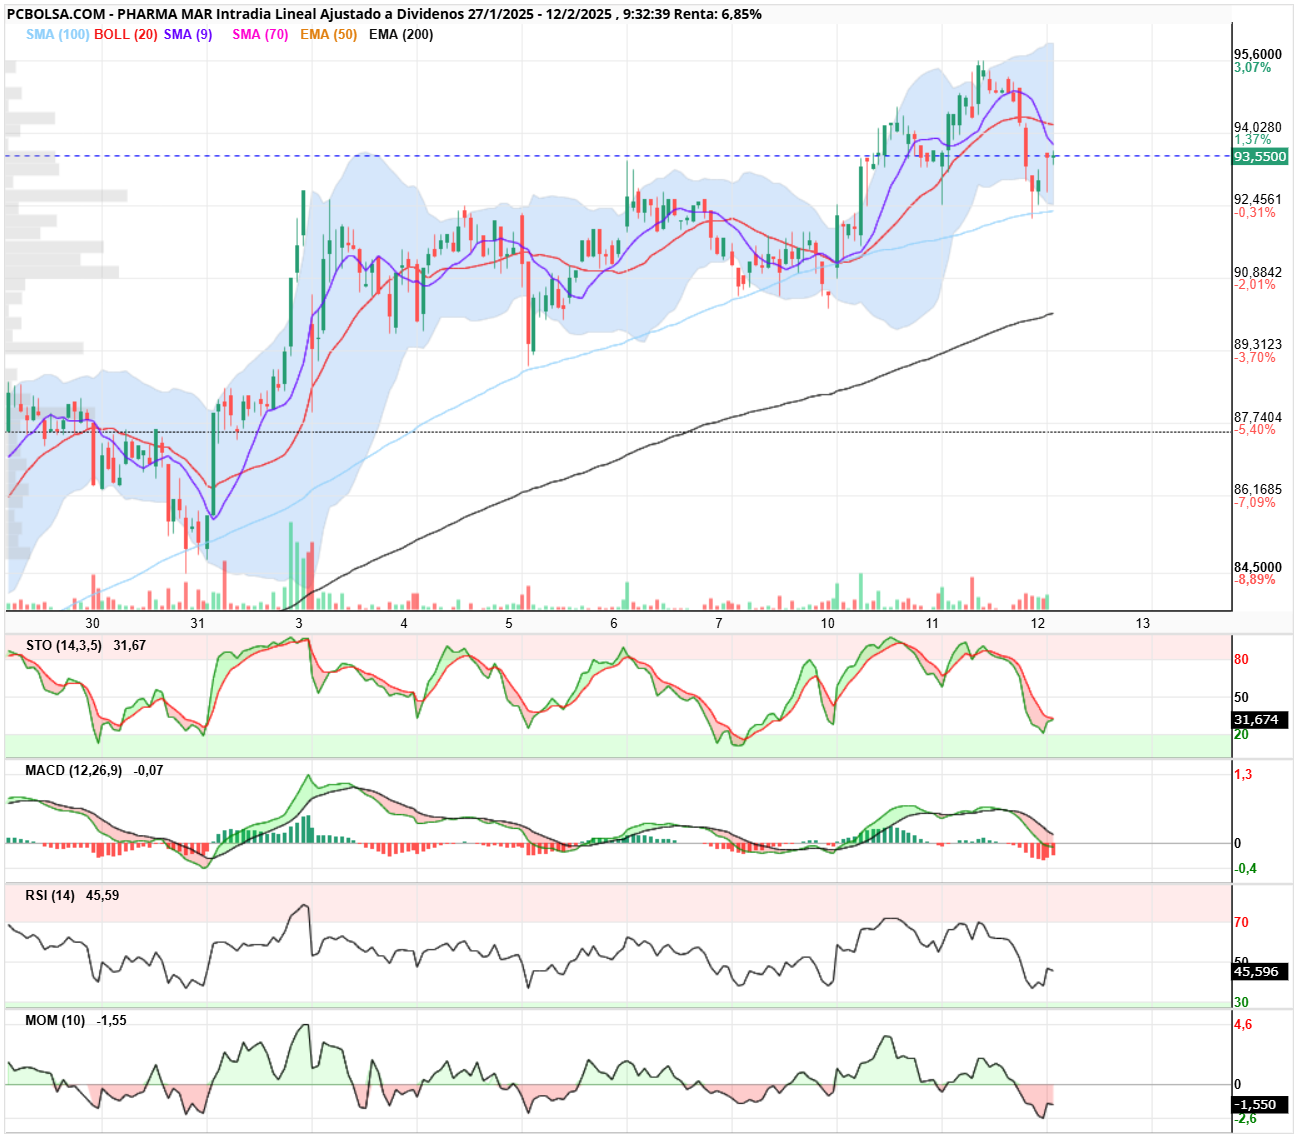Image resolution: width=1298 pixels, height=1138 pixels.
Task: Click date axis label 11
Action: click(x=933, y=623)
